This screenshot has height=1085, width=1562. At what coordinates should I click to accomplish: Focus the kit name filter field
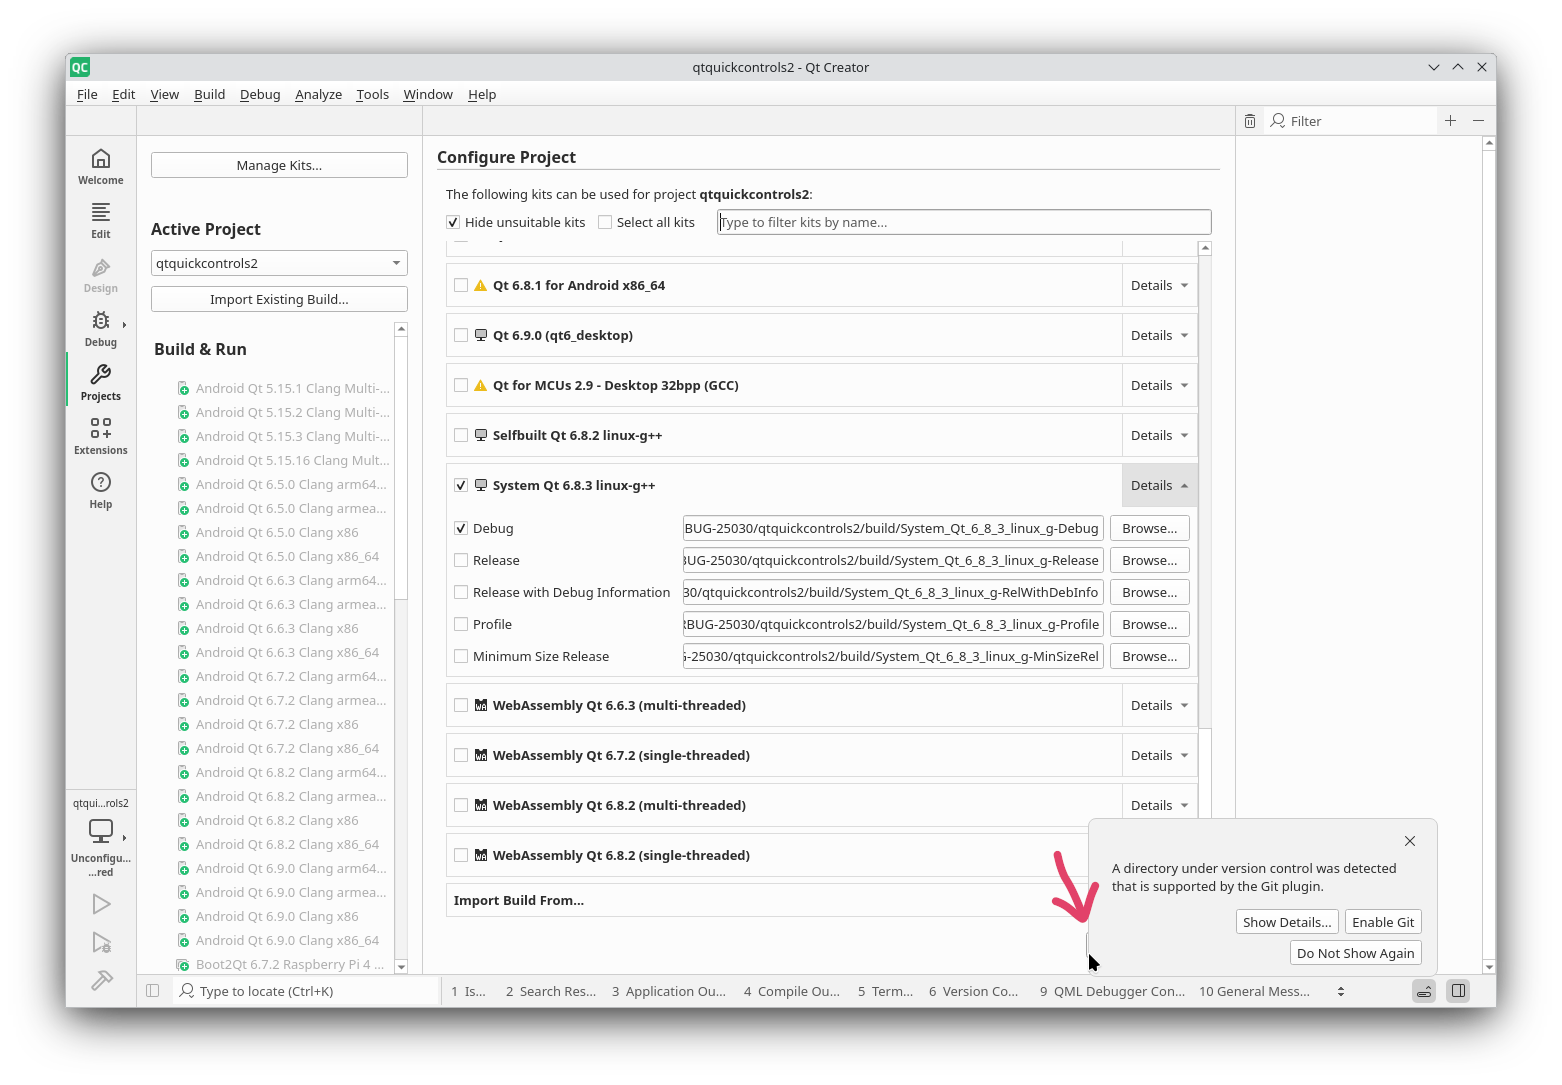[x=964, y=222]
